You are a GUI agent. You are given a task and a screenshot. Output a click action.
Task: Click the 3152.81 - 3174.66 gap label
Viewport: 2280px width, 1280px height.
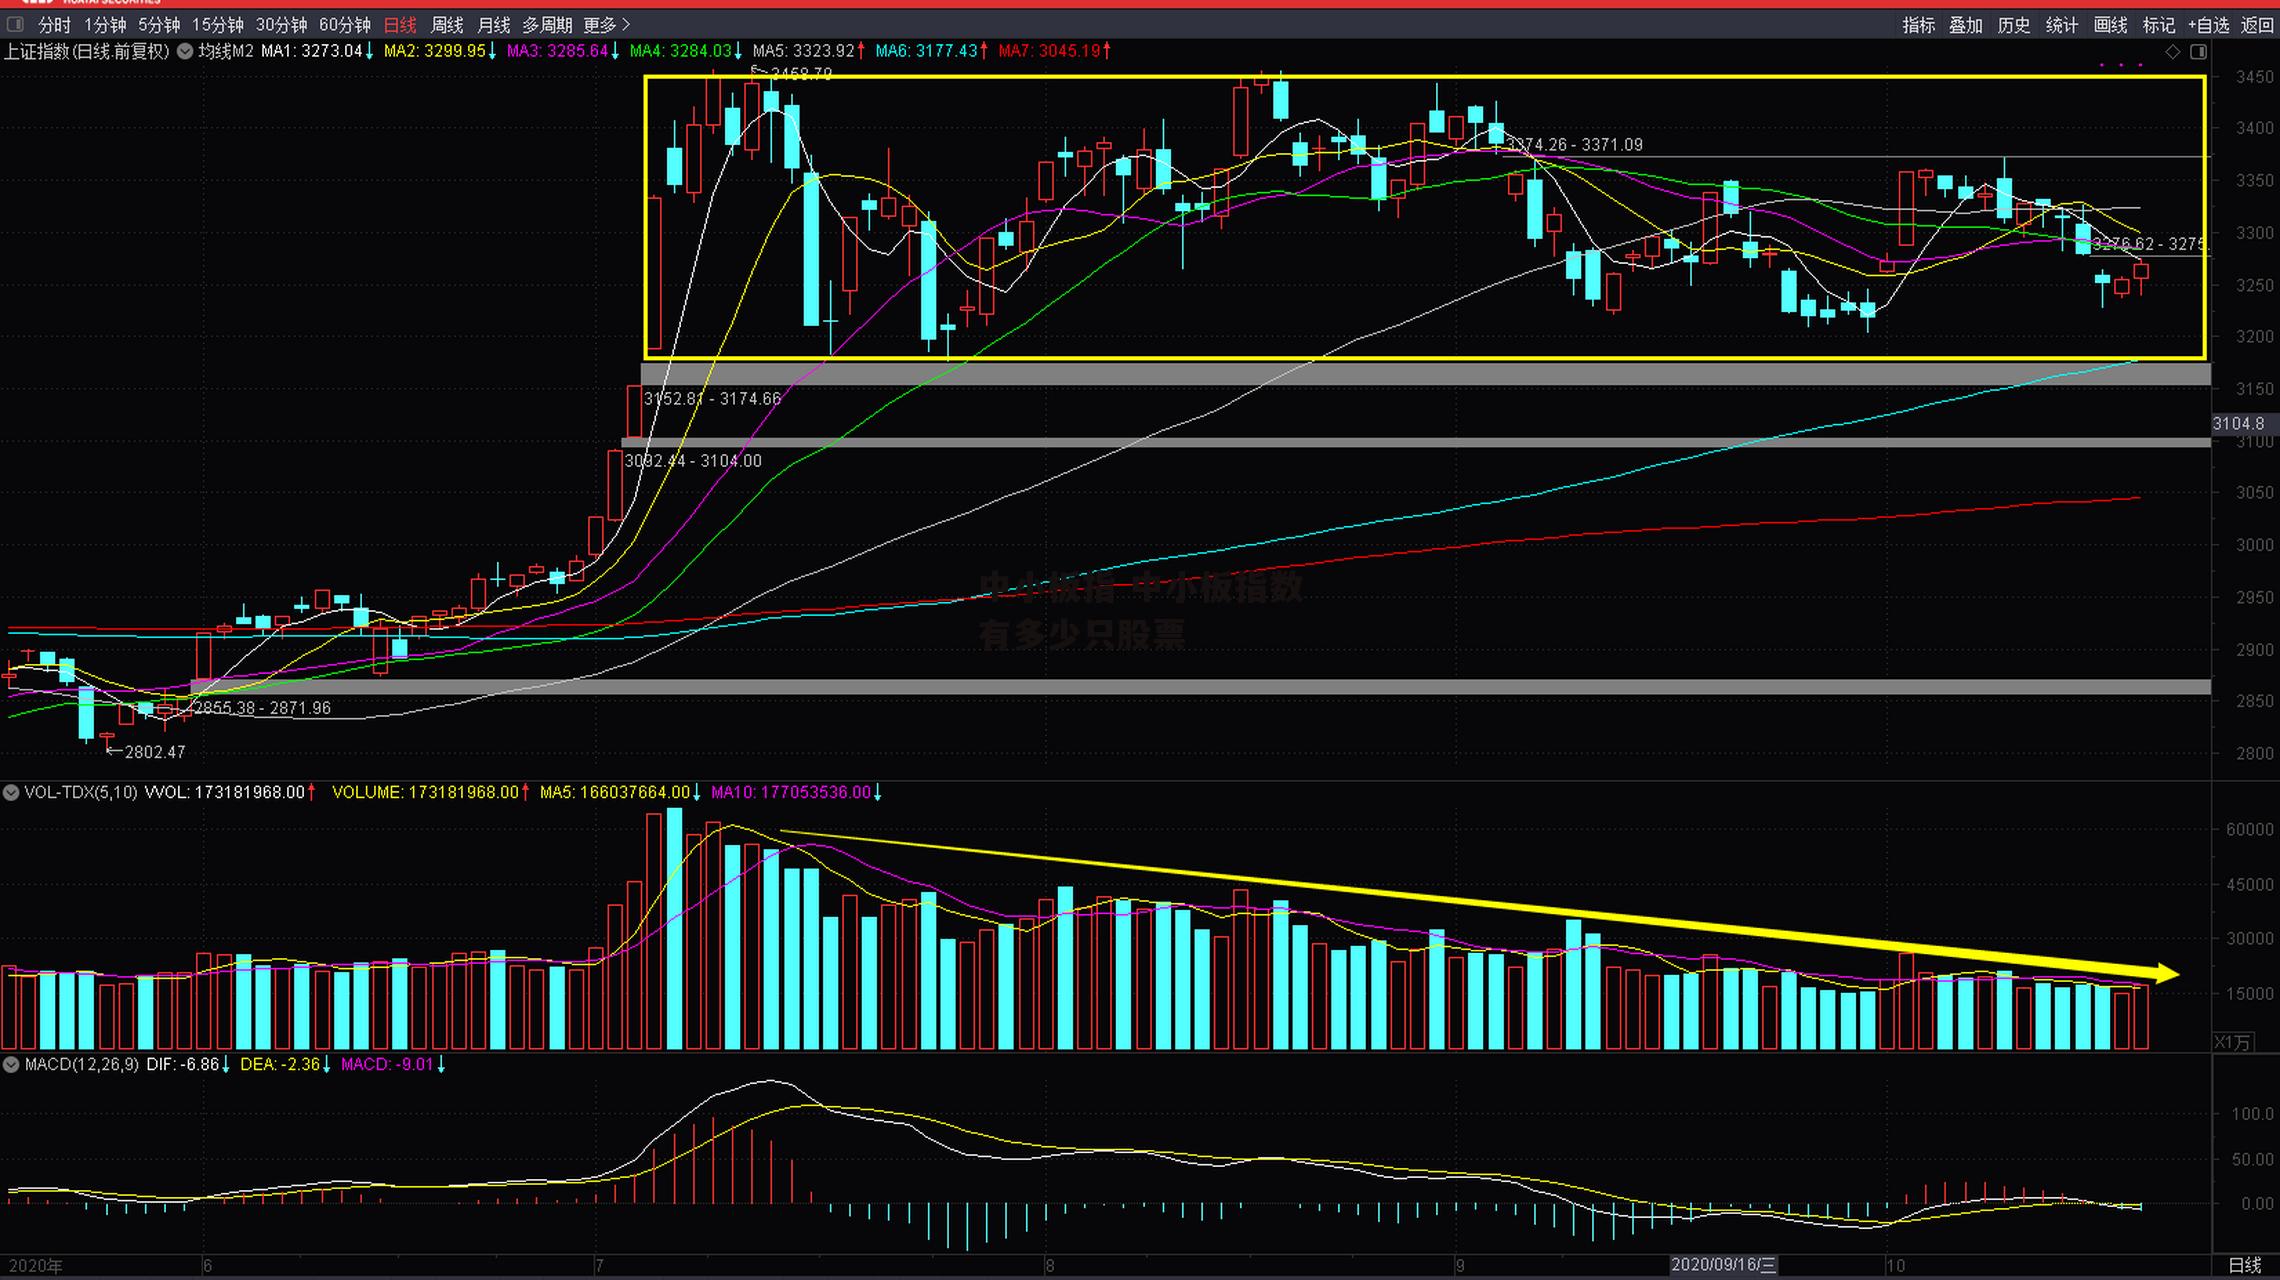coord(712,399)
